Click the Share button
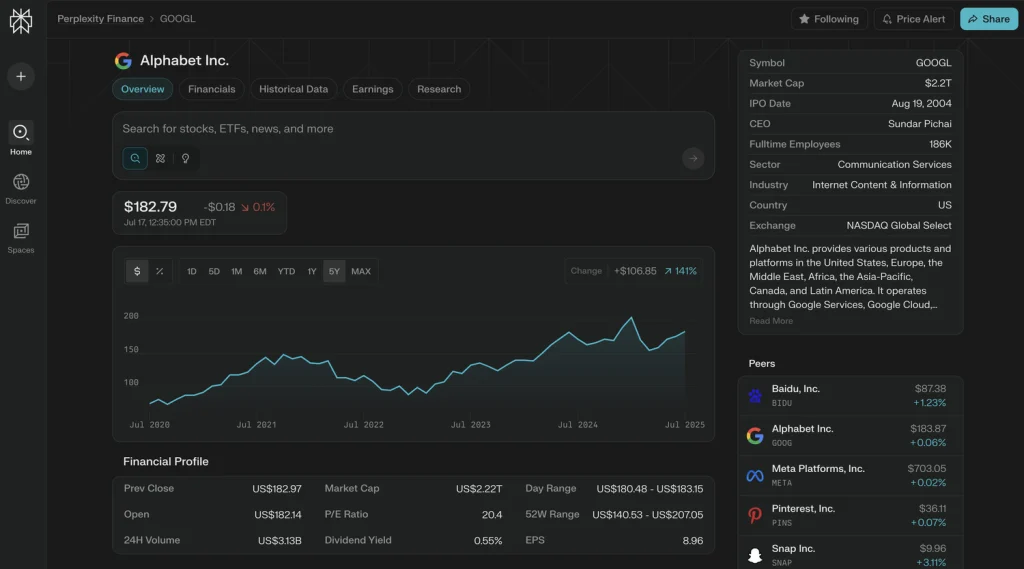 (x=988, y=19)
